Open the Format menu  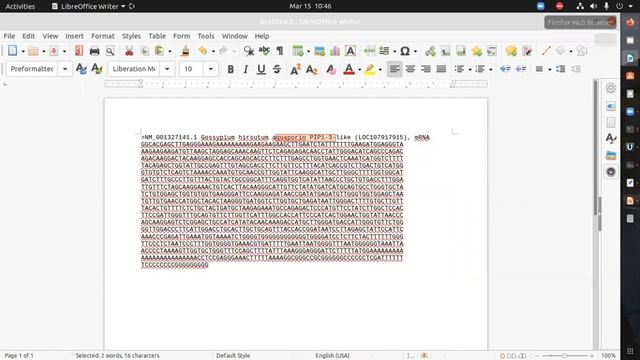pos(102,36)
